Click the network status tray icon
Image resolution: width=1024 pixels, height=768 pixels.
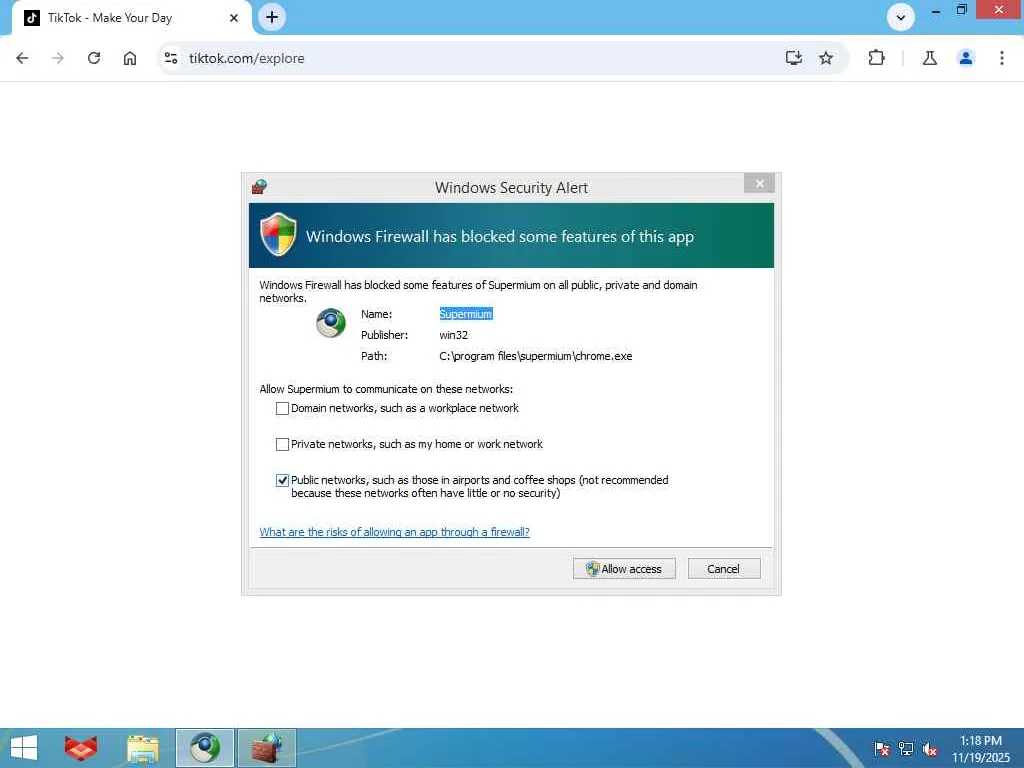tap(906, 748)
